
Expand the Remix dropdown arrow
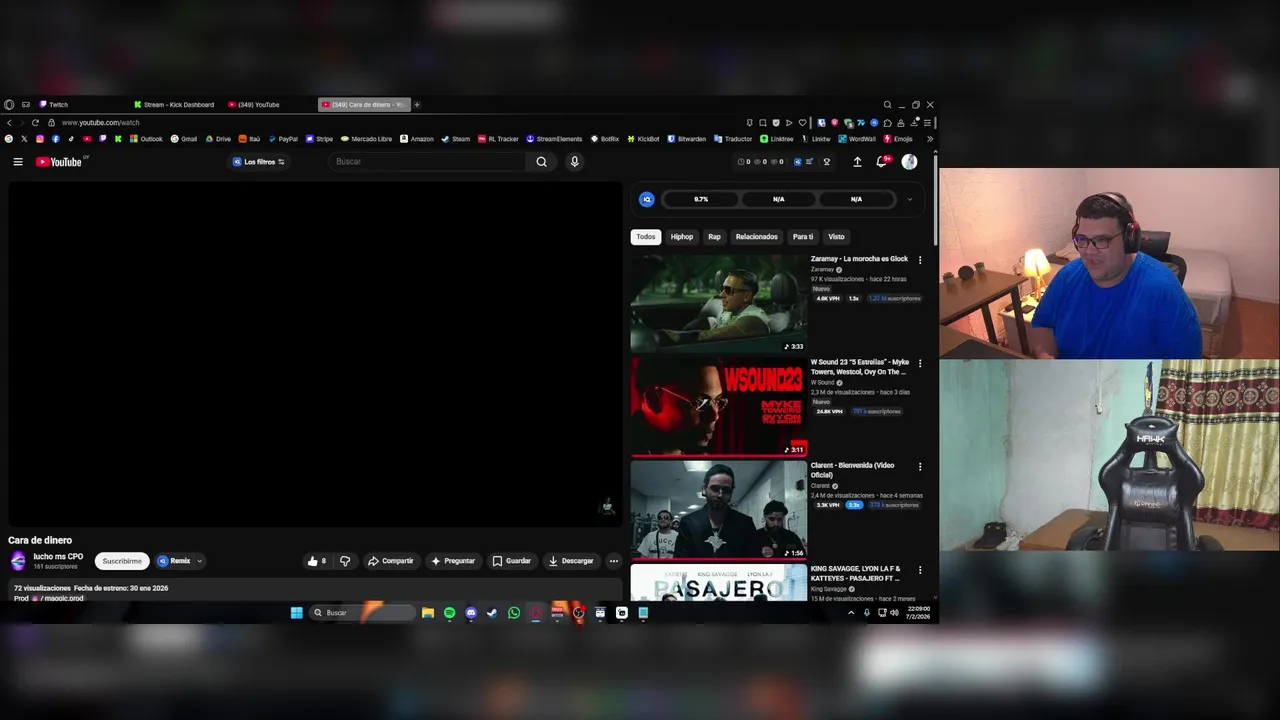tap(199, 561)
